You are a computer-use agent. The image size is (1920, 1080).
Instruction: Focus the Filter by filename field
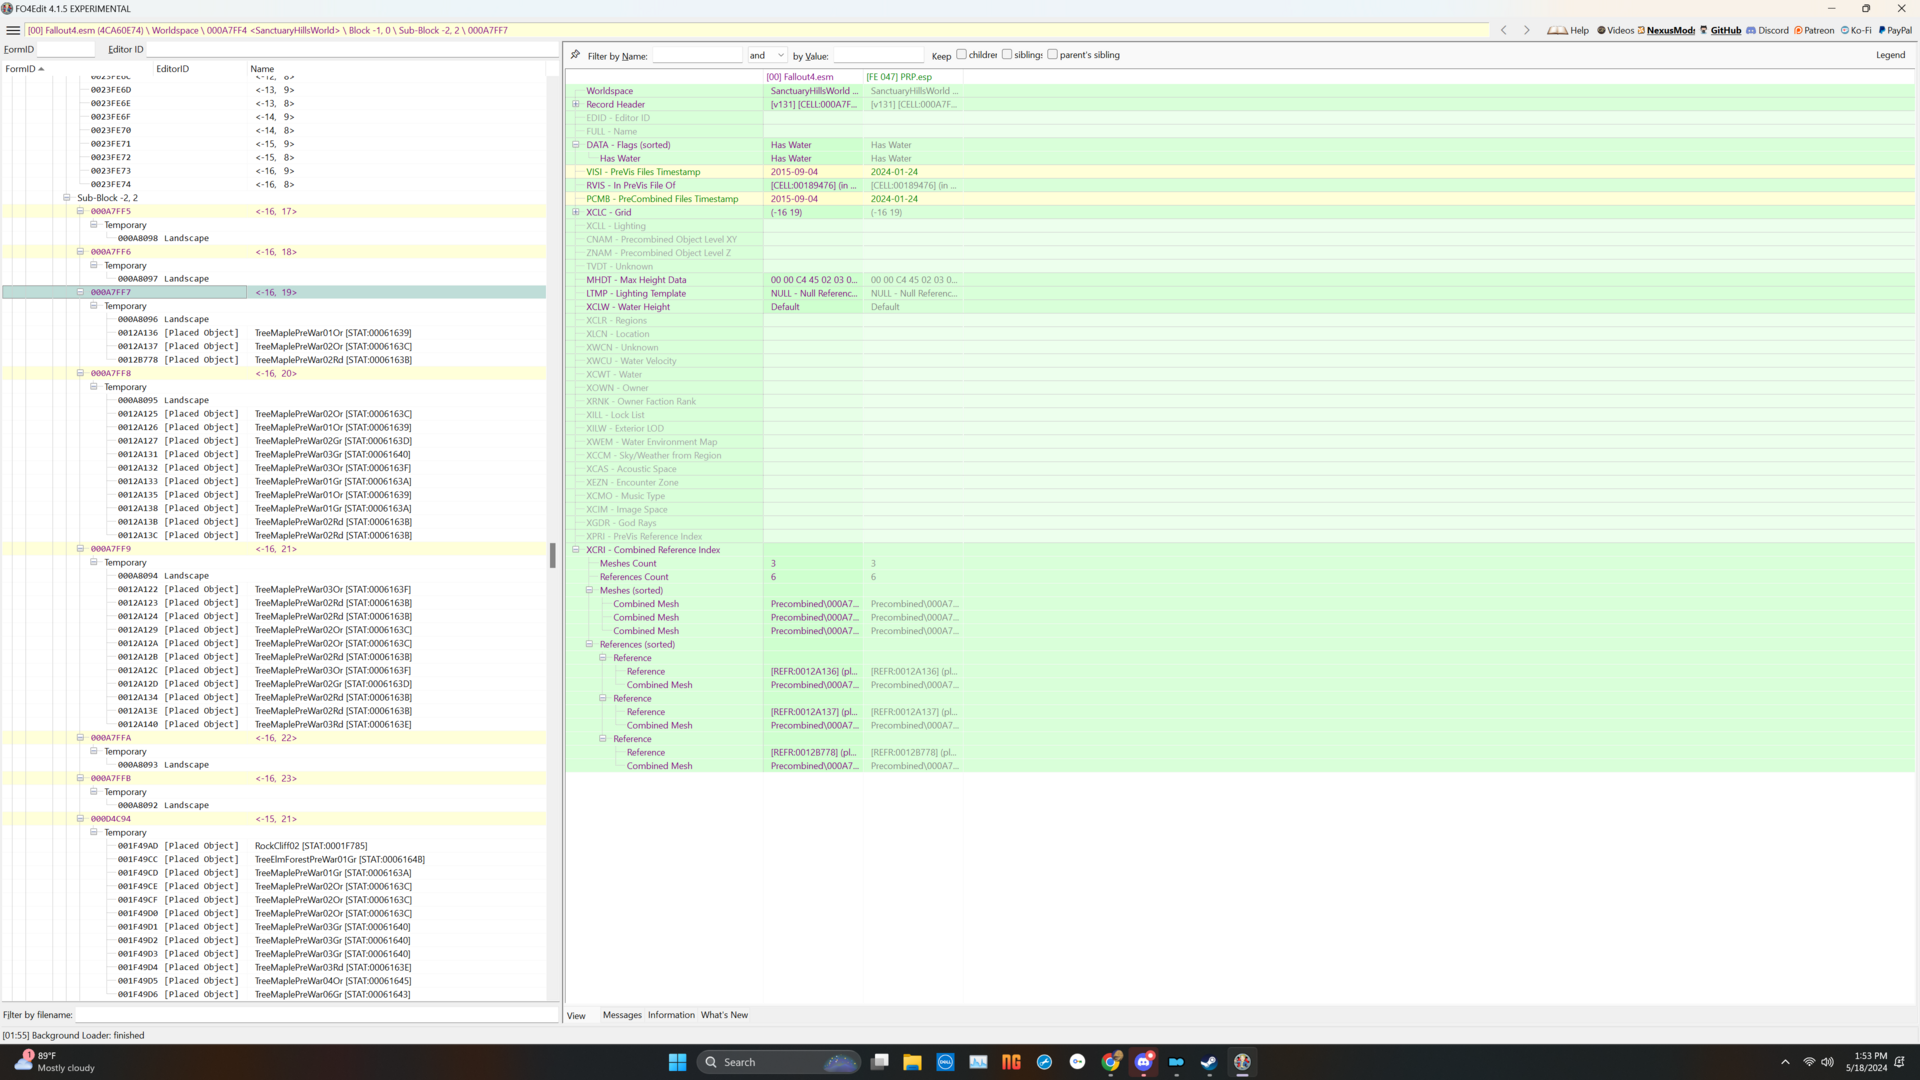[317, 1015]
